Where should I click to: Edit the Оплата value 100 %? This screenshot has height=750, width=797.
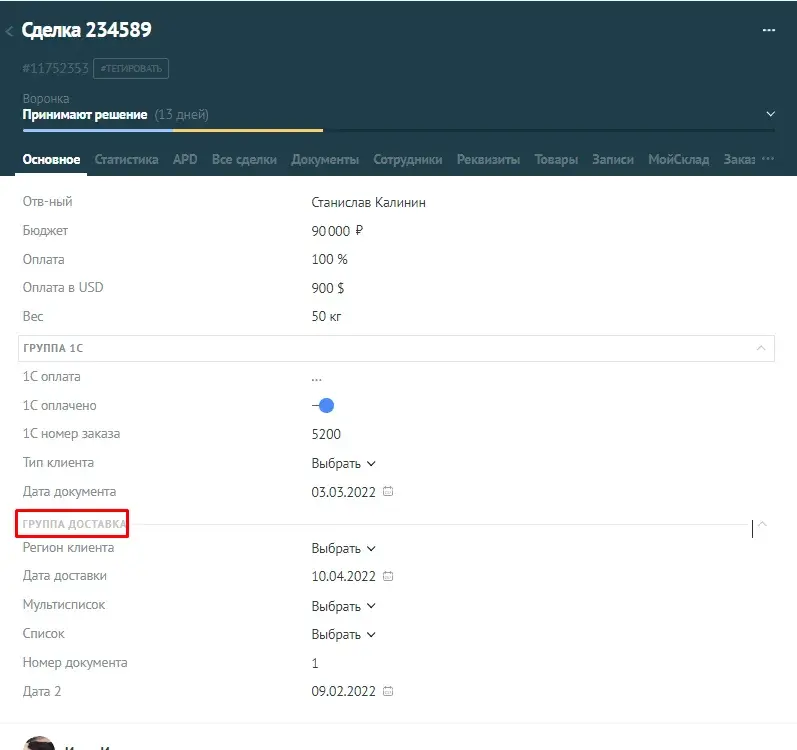point(329,260)
